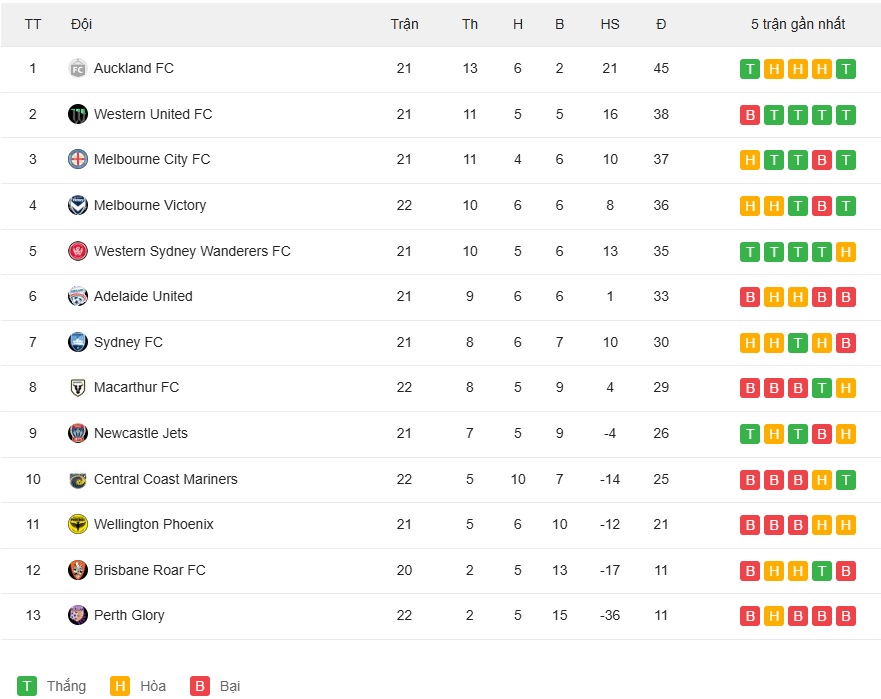The image size is (881, 699).
Task: Click the Central Coast Mariners crest
Action: click(x=78, y=479)
